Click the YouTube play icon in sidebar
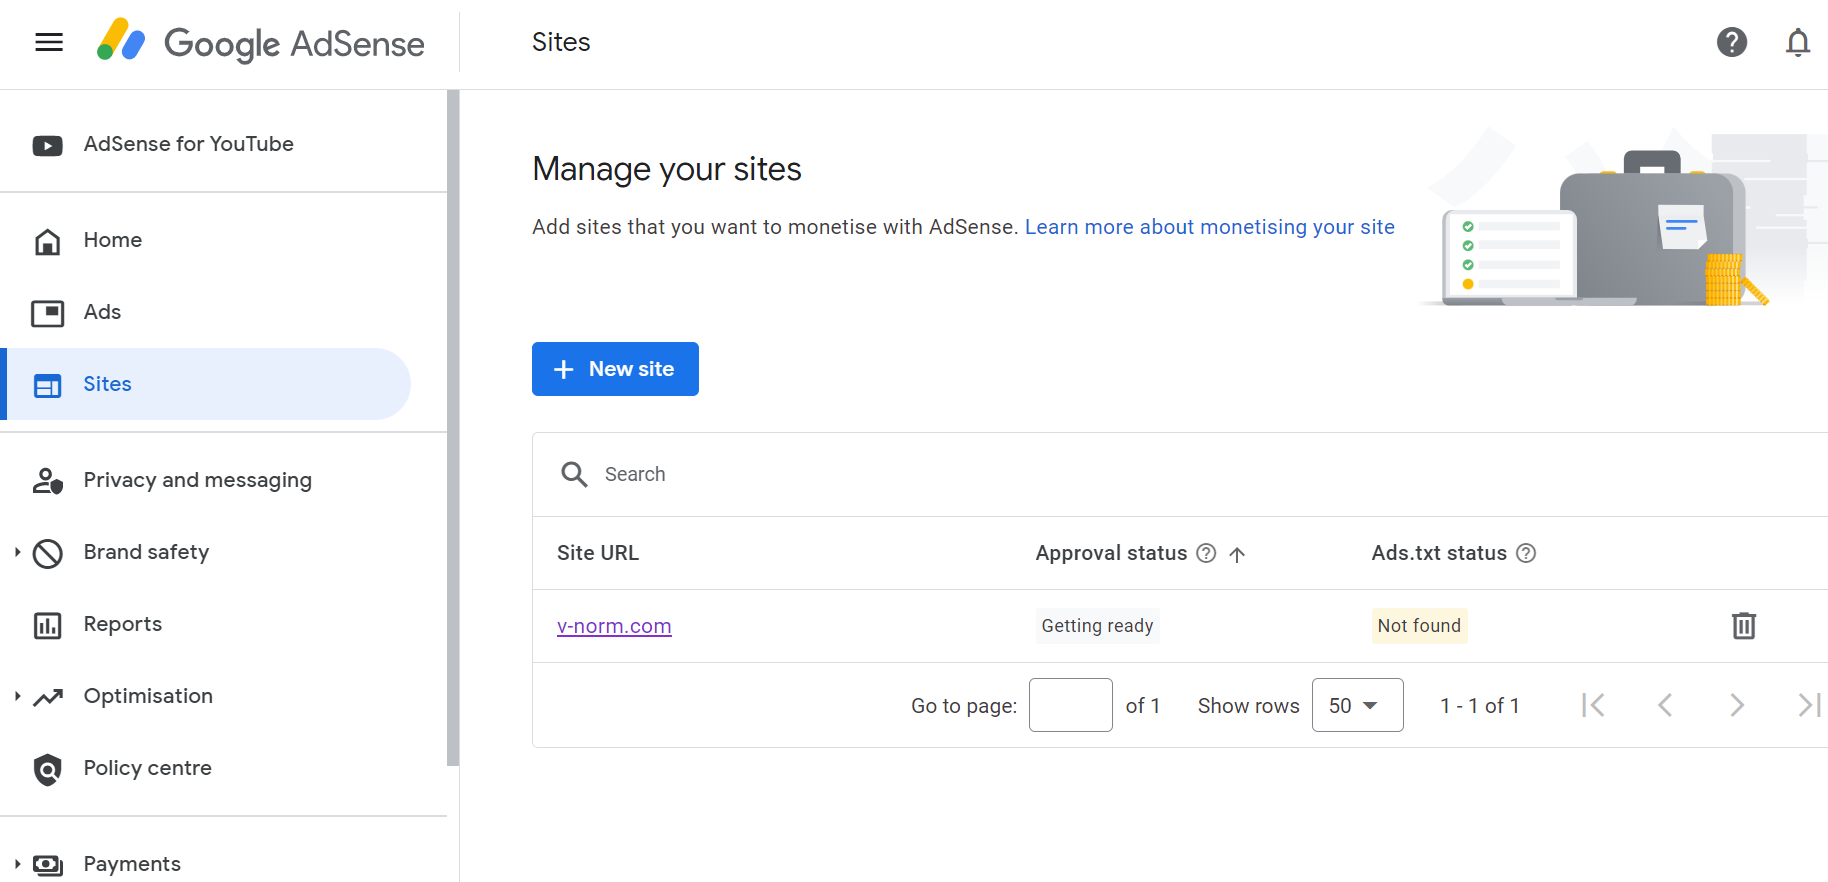This screenshot has height=882, width=1828. tap(47, 145)
